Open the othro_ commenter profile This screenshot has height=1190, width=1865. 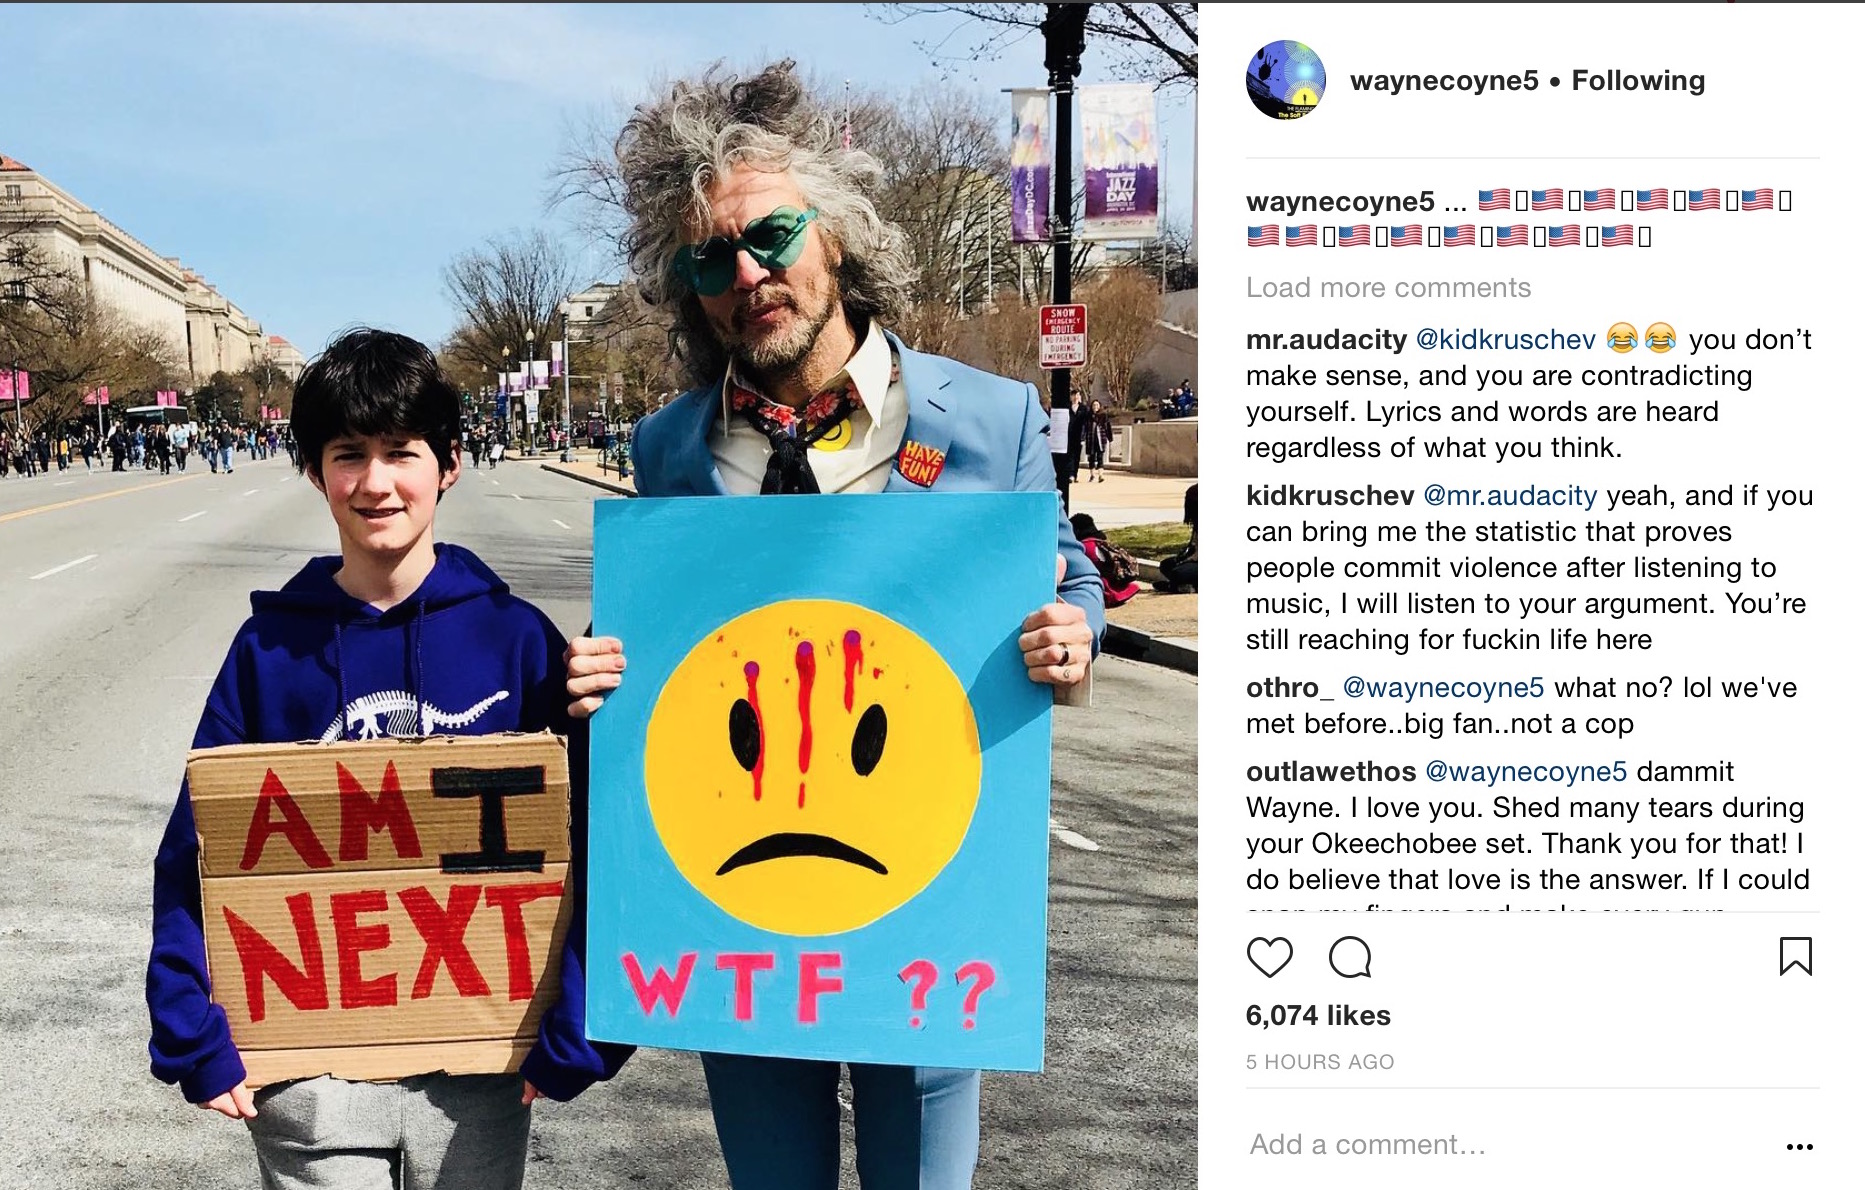[1290, 688]
